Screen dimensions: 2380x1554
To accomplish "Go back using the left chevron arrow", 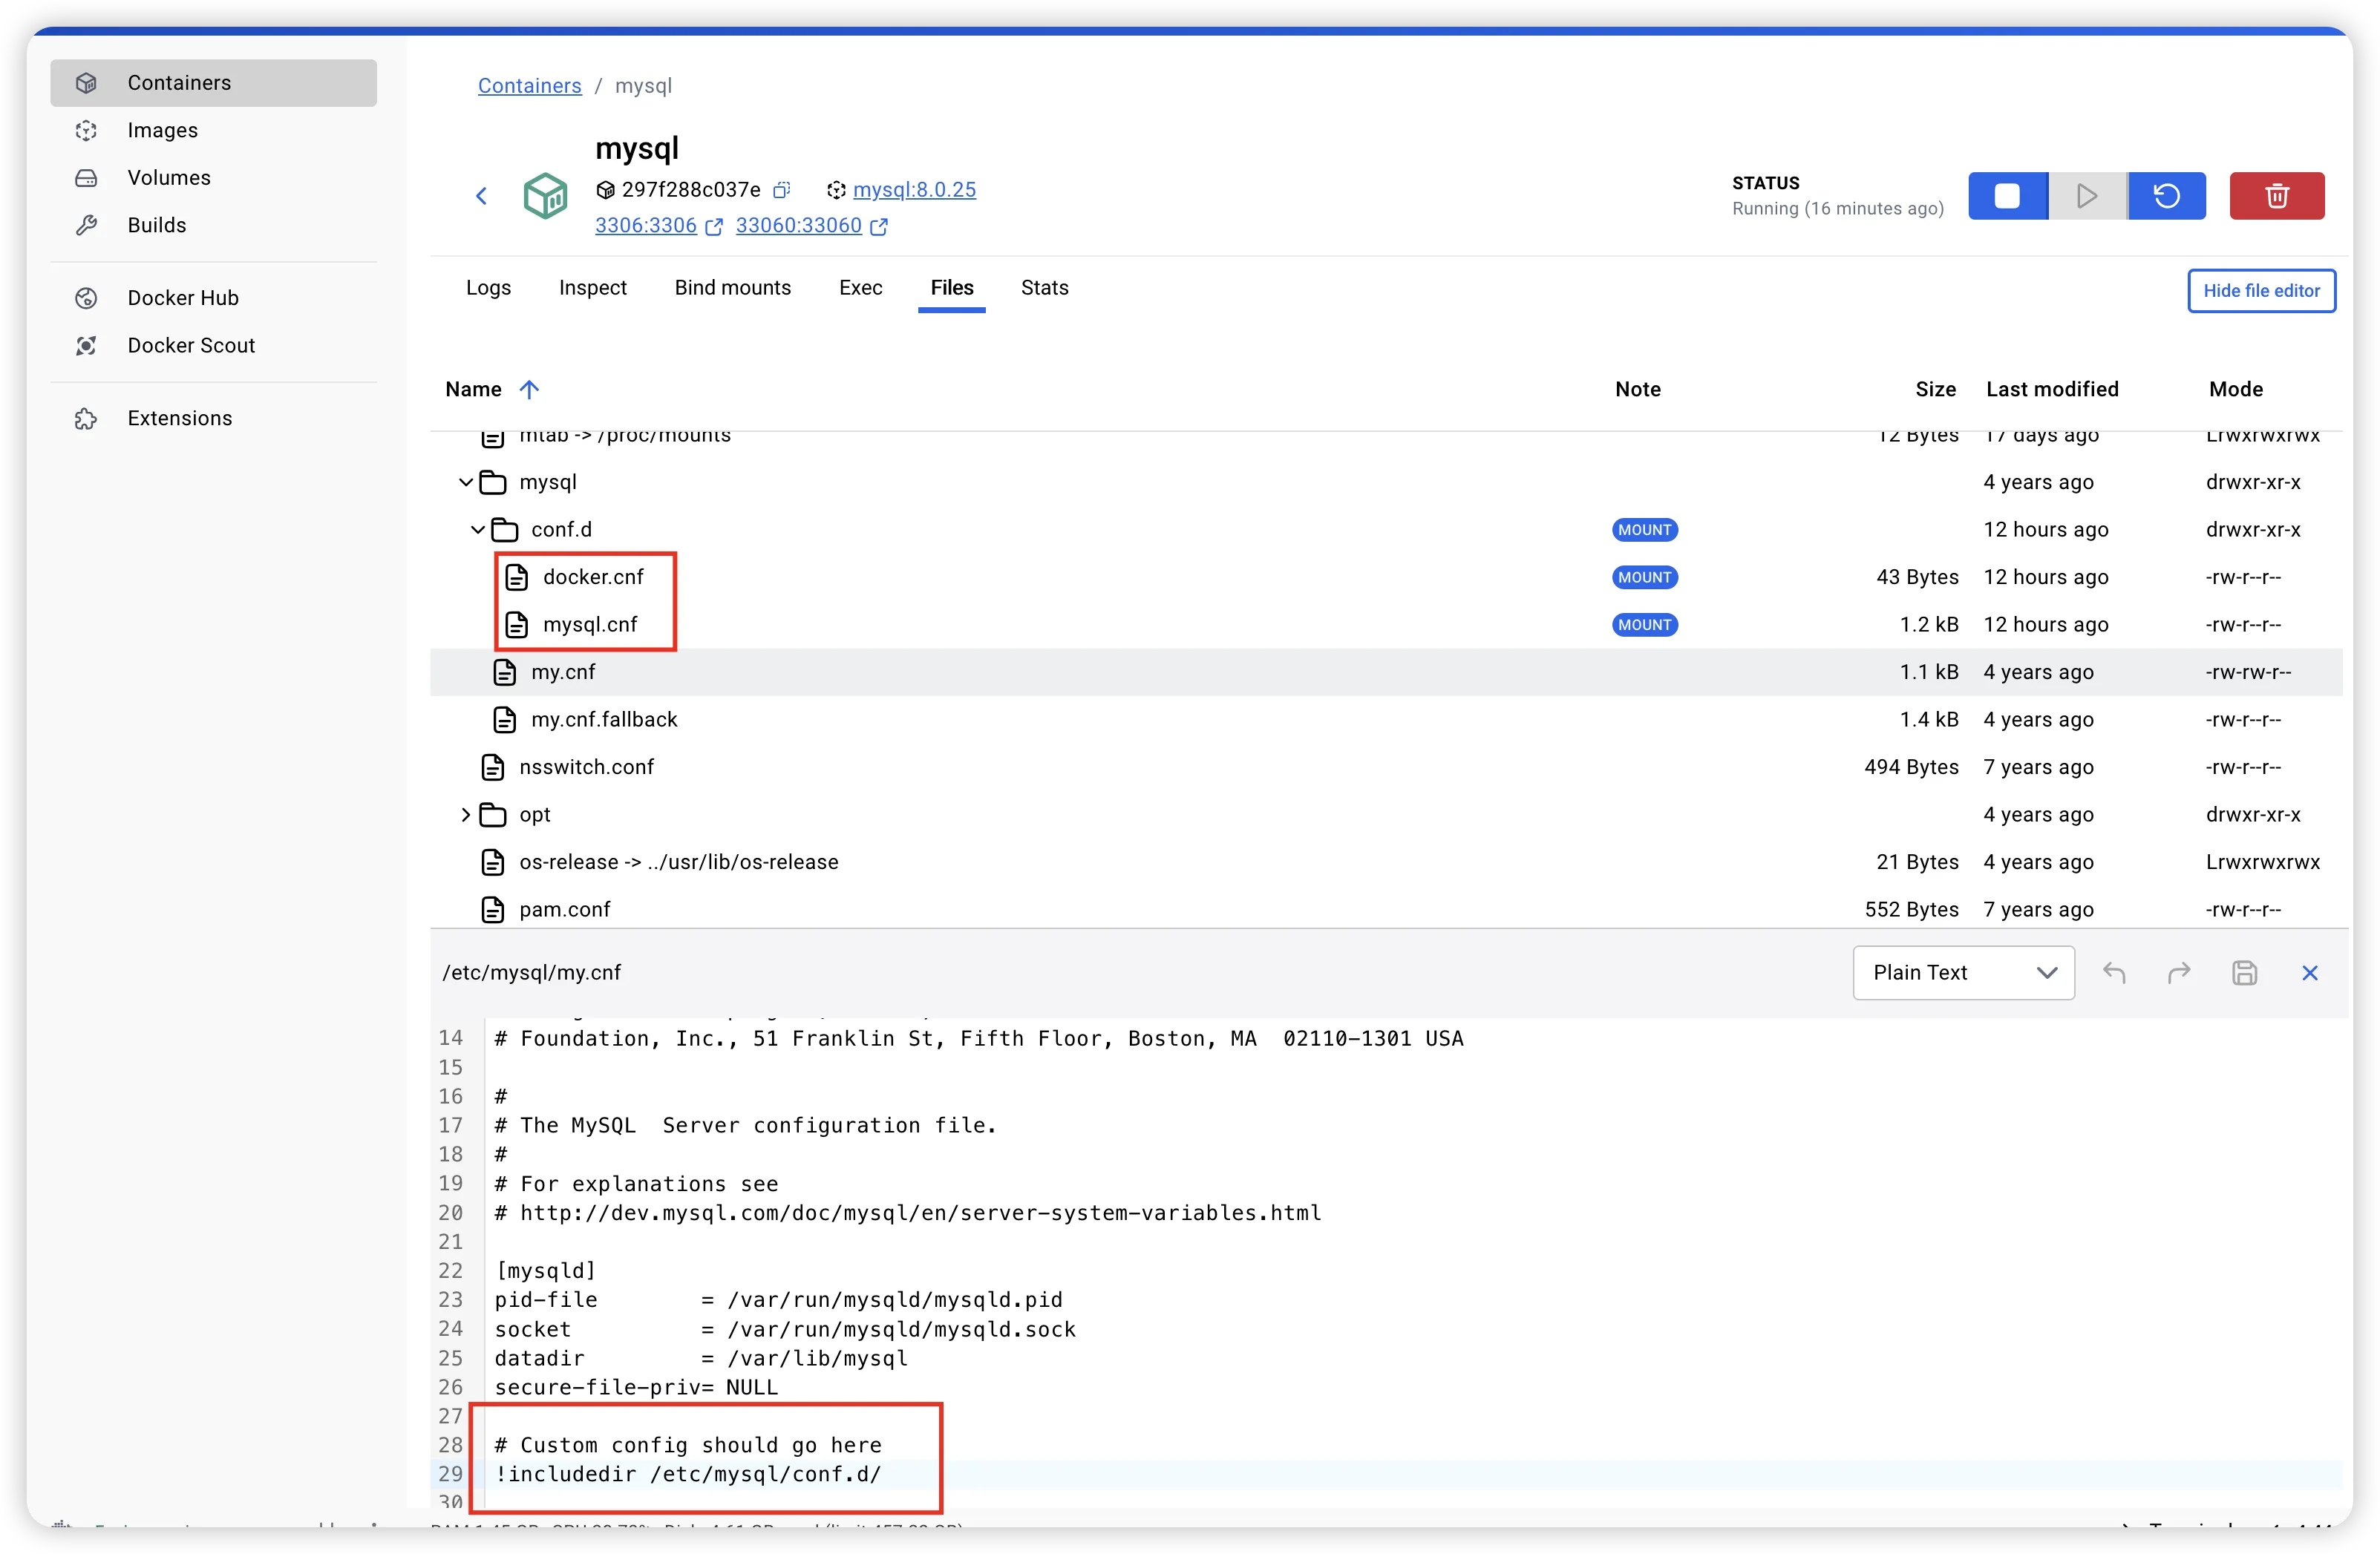I will click(481, 196).
